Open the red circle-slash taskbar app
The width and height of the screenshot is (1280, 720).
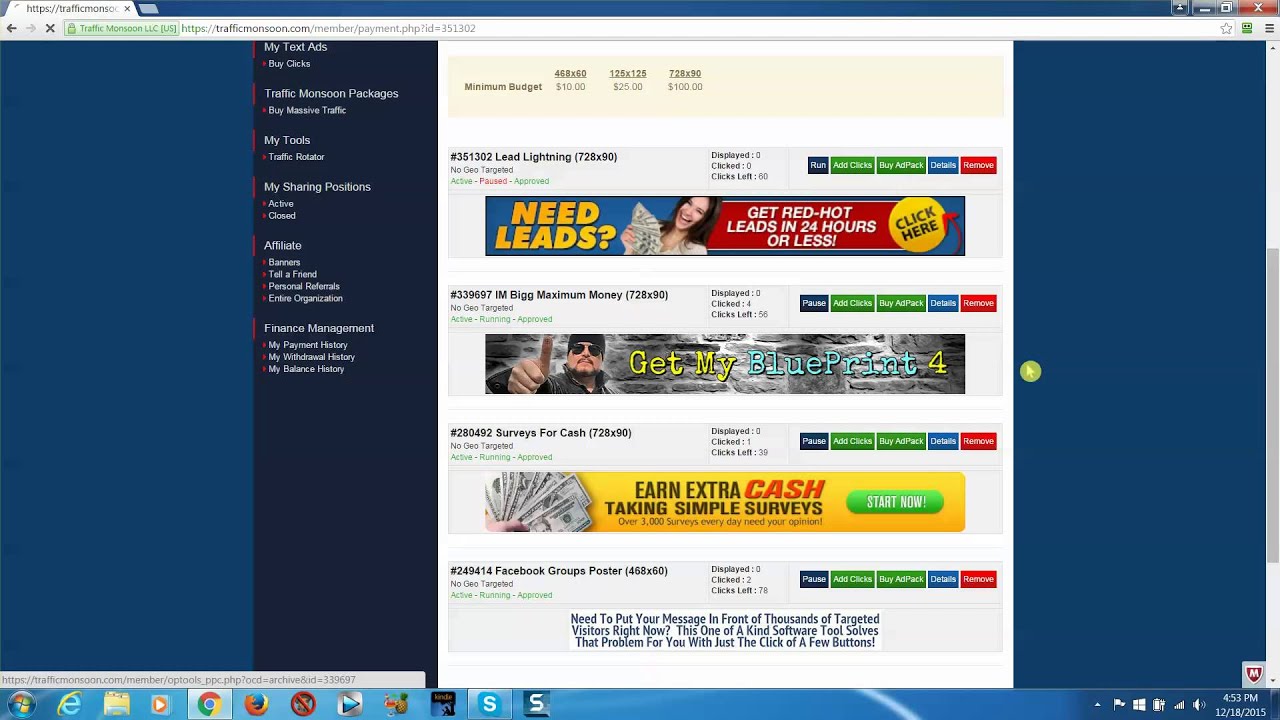(303, 705)
